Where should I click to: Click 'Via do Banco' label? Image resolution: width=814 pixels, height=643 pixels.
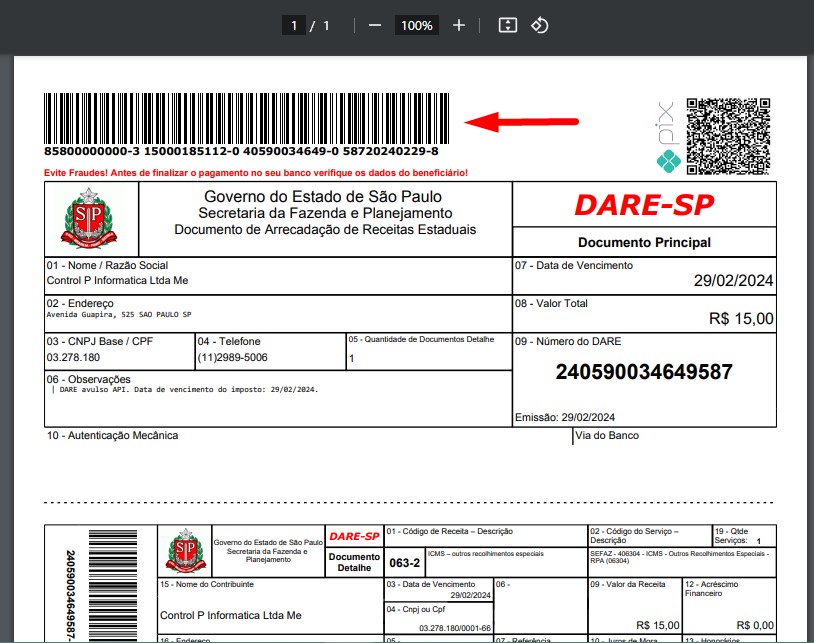tap(607, 435)
